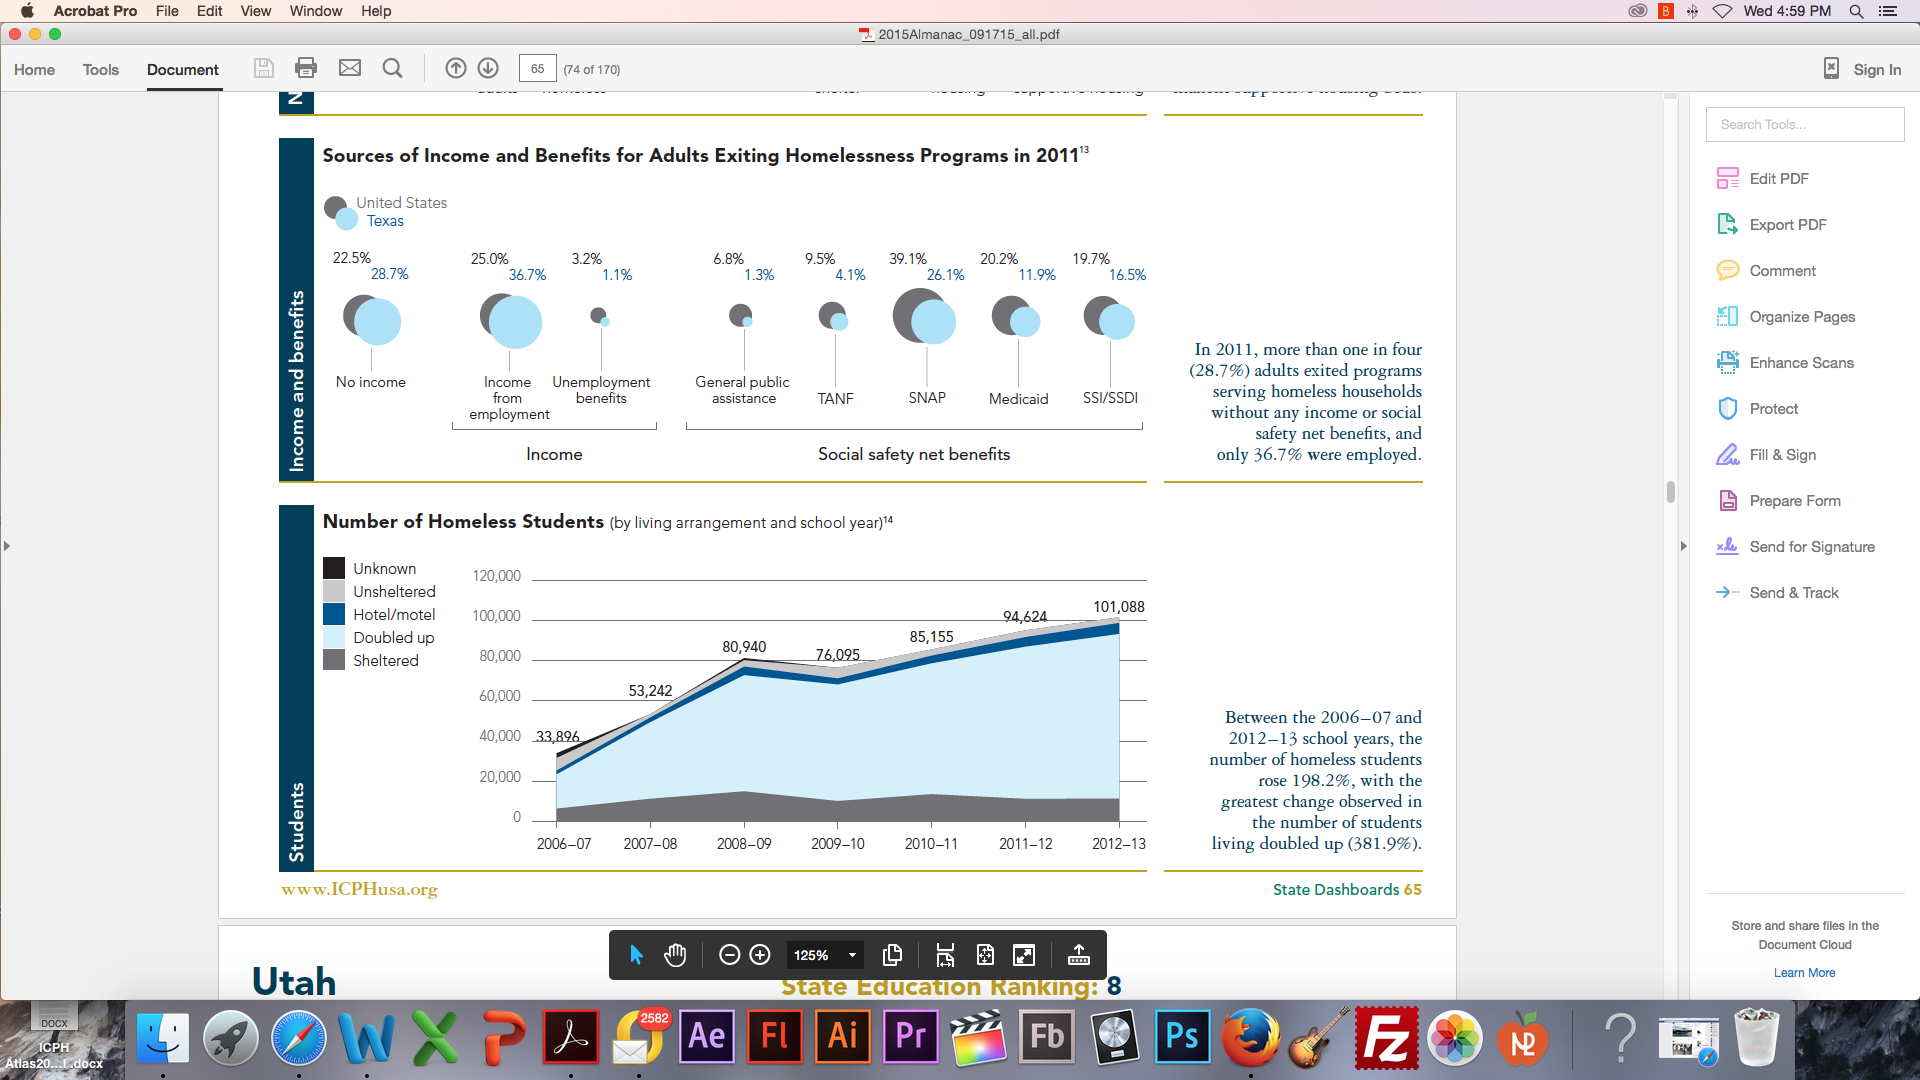Click the email envelope icon
The image size is (1920, 1080).
pyautogui.click(x=349, y=68)
